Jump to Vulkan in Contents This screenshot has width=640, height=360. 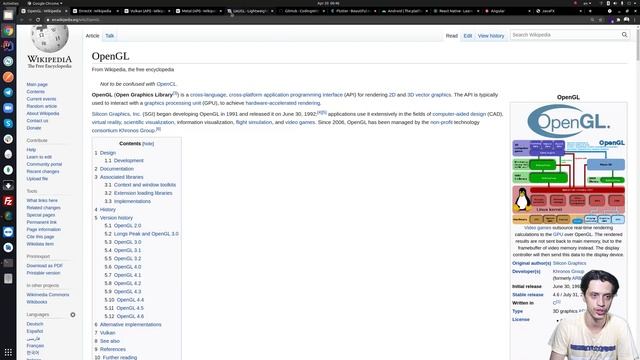point(107,333)
